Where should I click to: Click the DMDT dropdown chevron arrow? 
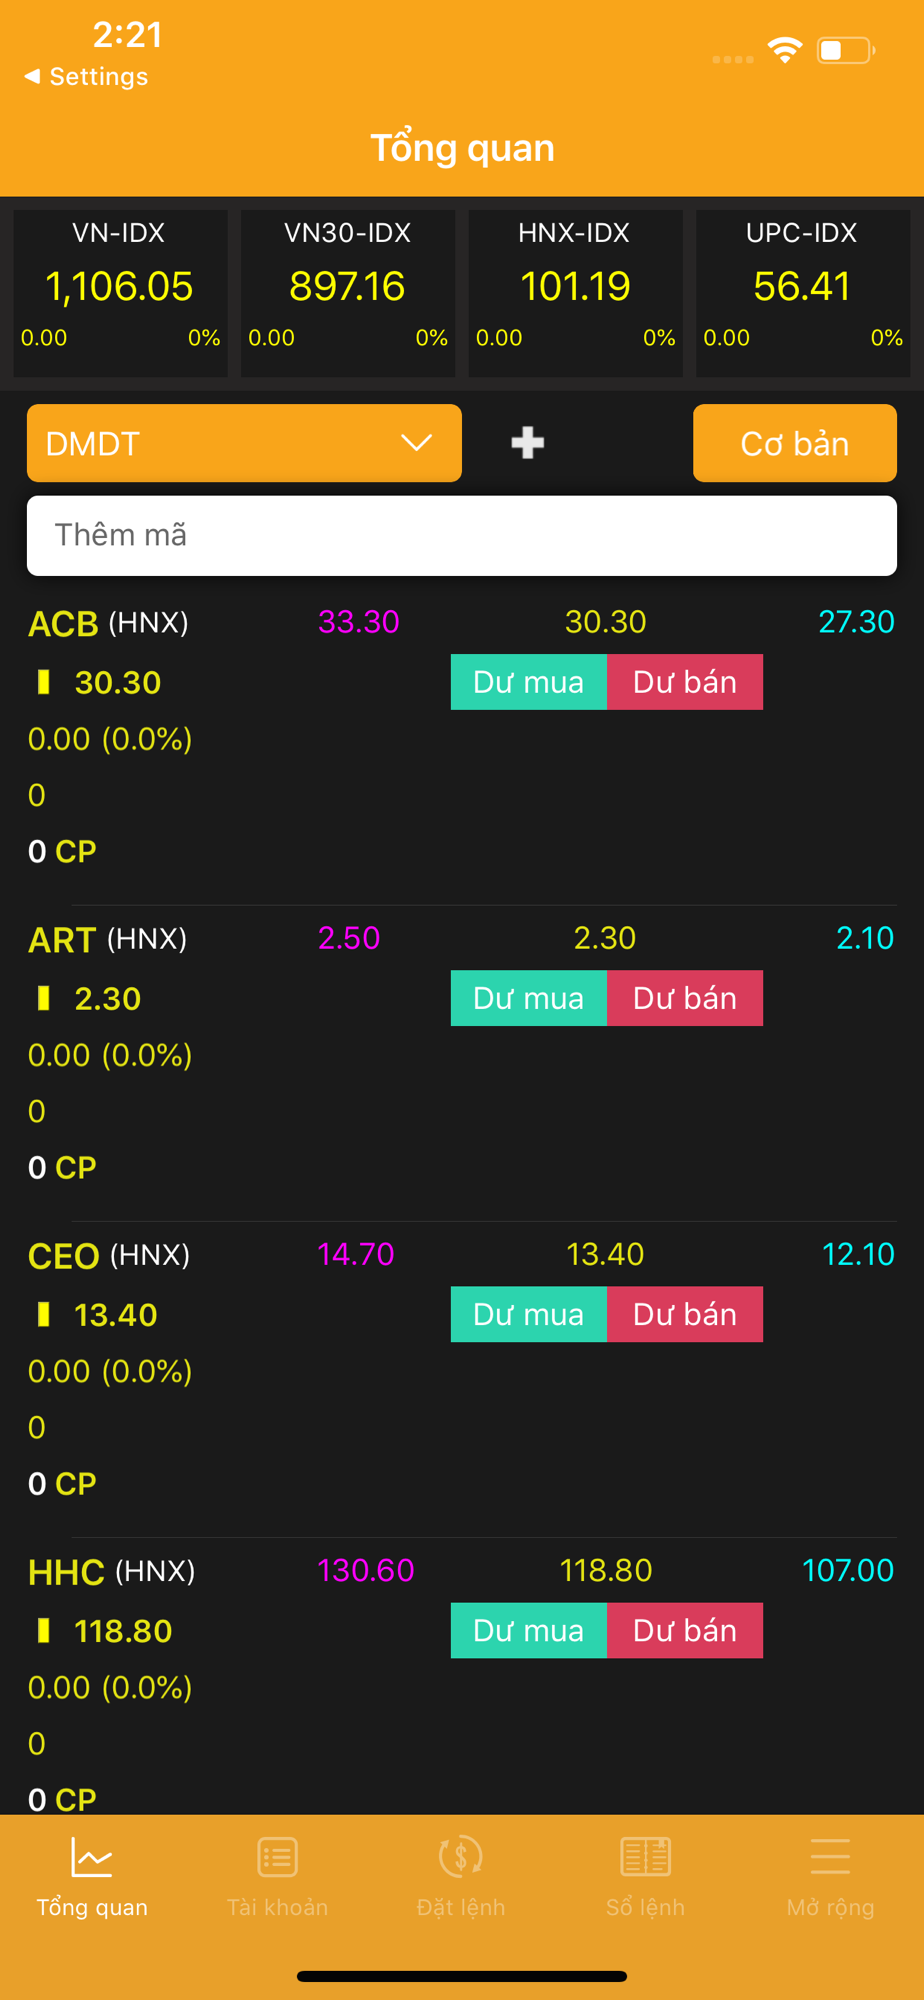click(x=416, y=443)
